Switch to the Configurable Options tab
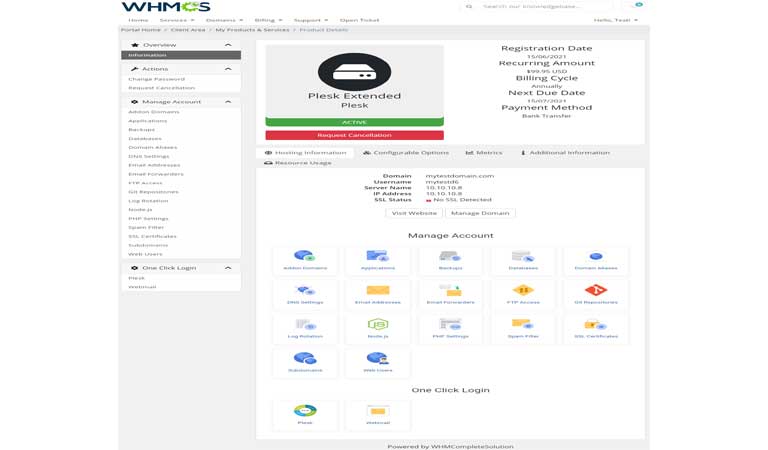This screenshot has height=450, width=768. coord(406,153)
